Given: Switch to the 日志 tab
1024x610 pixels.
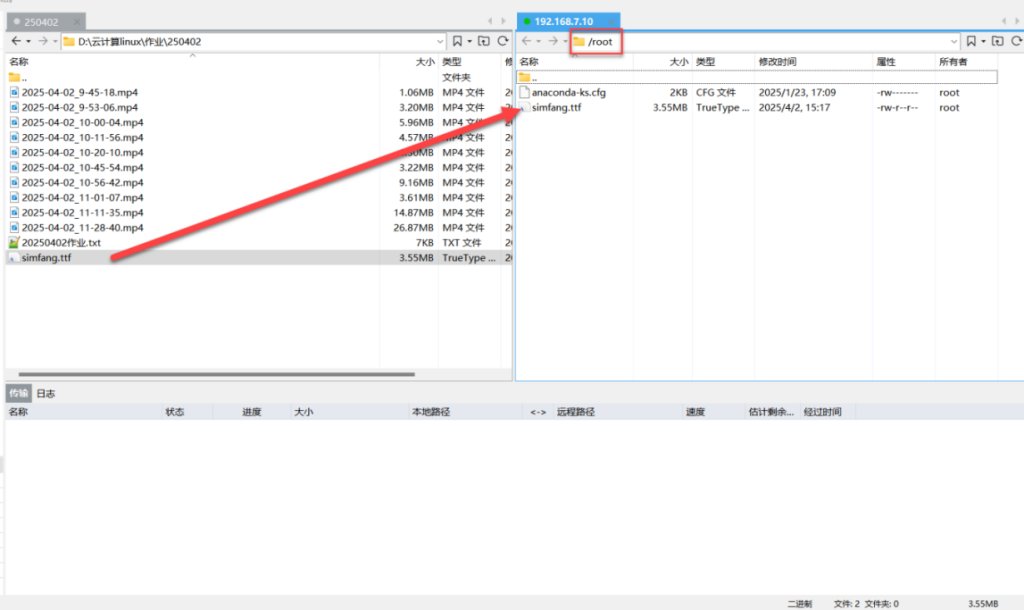Looking at the screenshot, I should 46,394.
